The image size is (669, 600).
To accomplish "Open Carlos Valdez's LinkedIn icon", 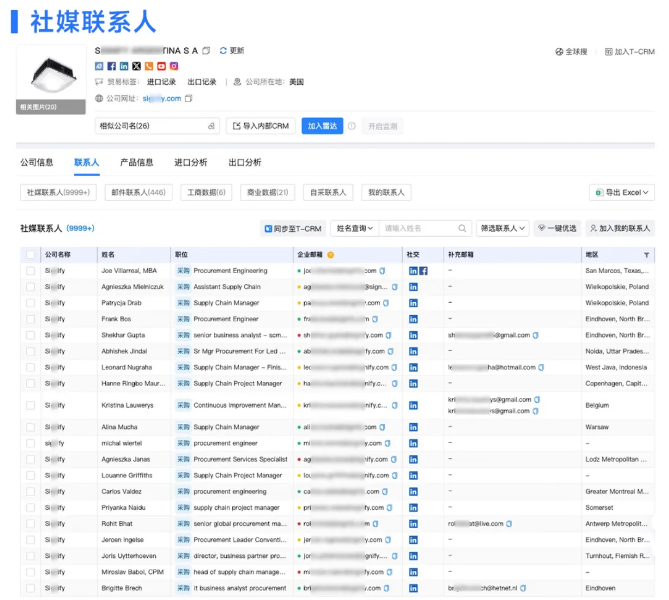I will tap(413, 492).
